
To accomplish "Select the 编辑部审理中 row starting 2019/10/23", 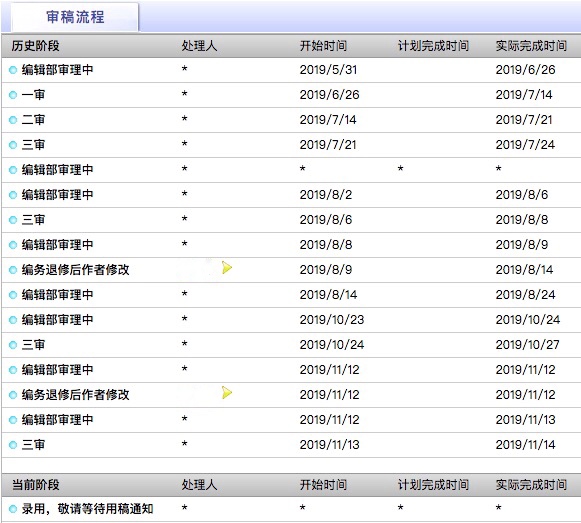I will (290, 320).
